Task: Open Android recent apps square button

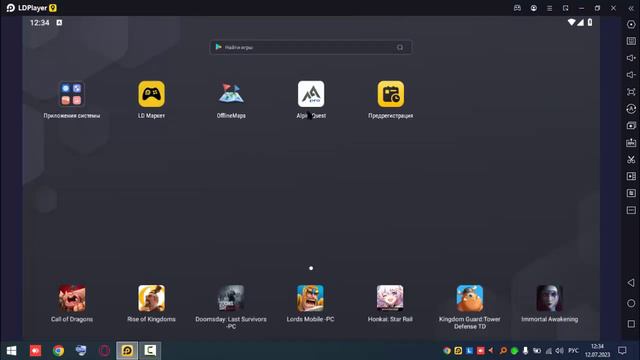Action: click(631, 324)
